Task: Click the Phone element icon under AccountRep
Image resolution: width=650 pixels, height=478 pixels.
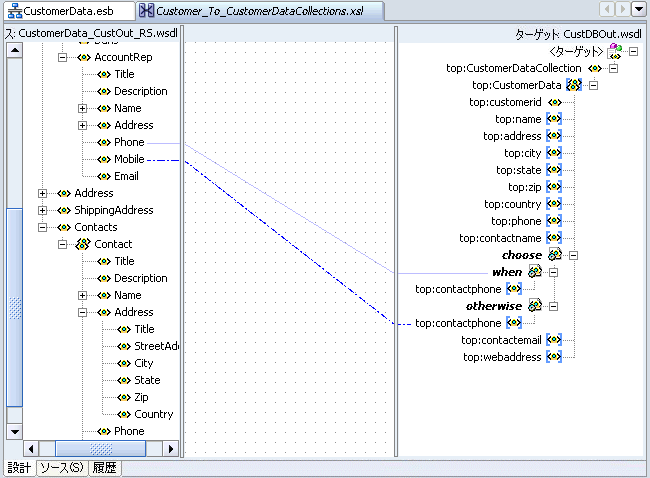Action: coord(104,142)
